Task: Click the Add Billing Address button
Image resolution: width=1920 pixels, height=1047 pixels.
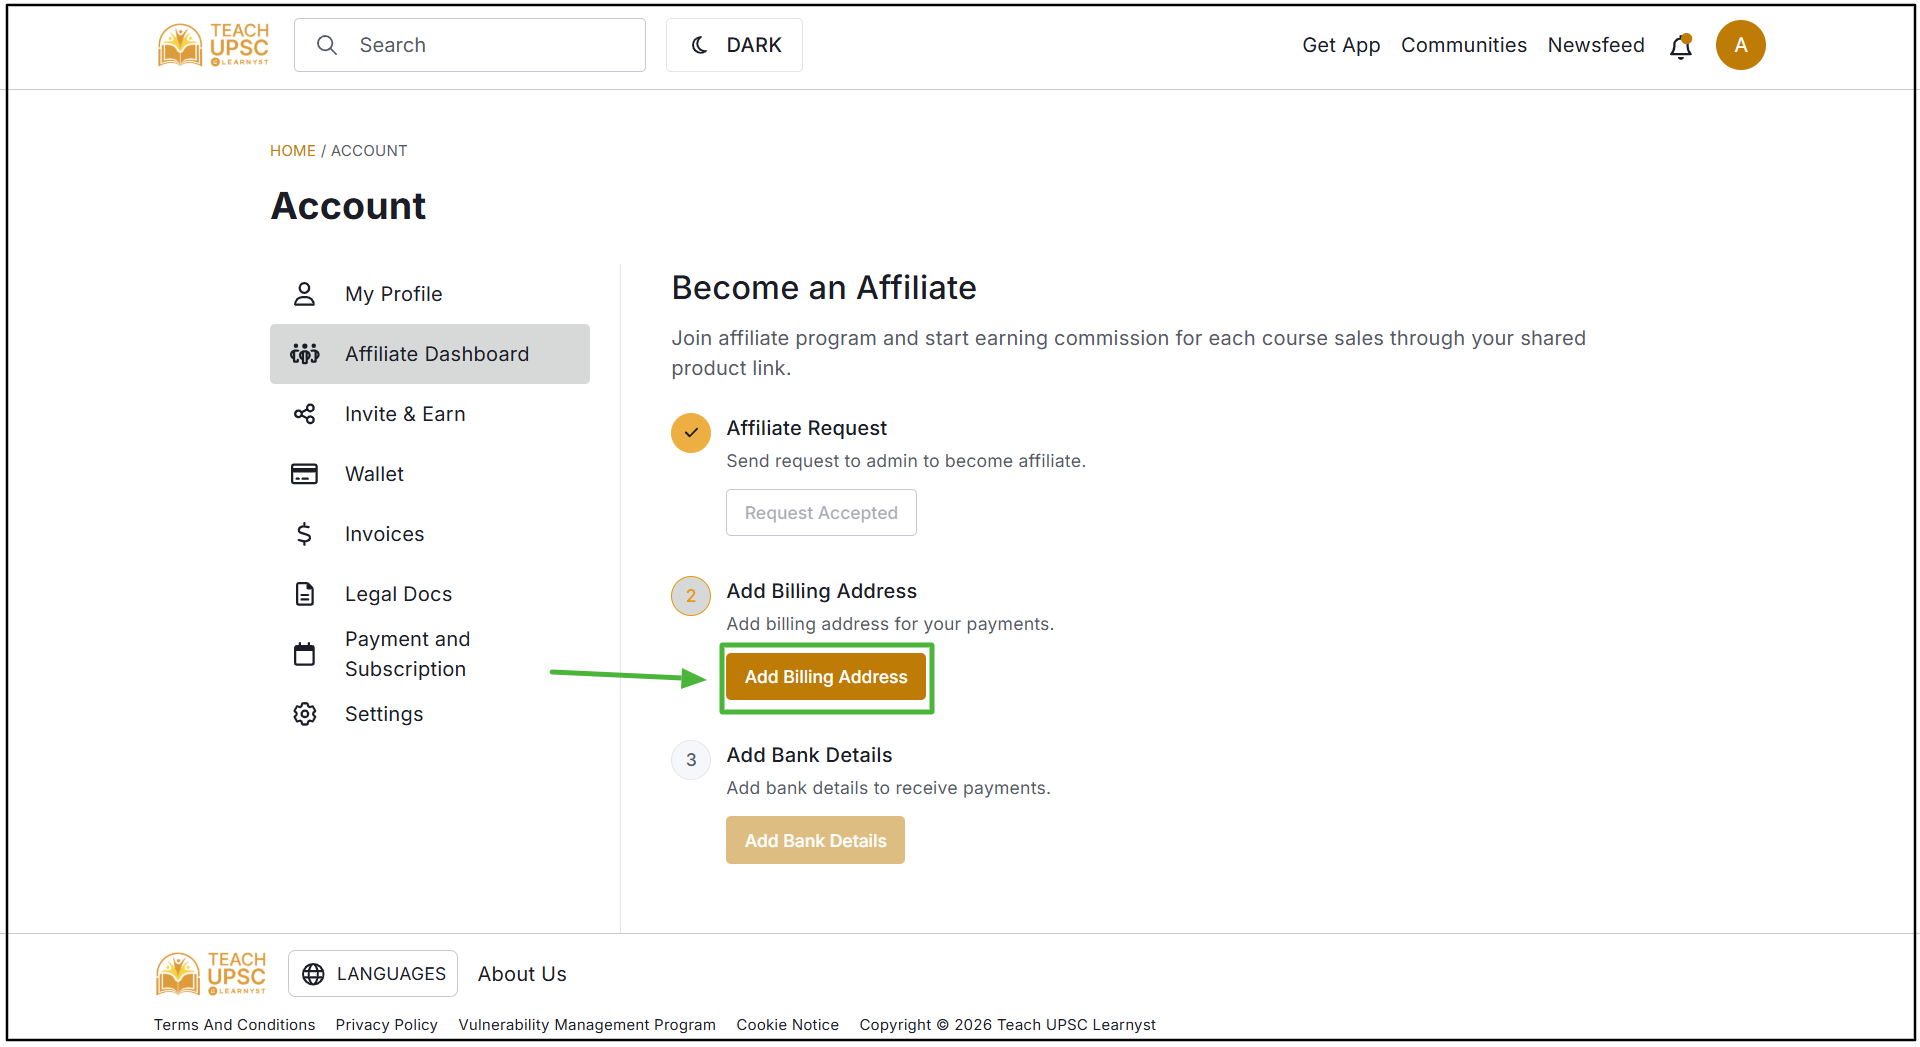Action: (x=826, y=677)
